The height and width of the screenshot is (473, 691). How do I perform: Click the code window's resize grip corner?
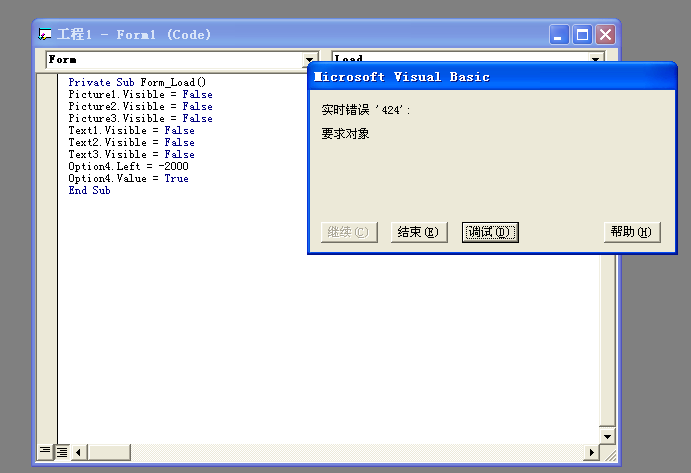point(608,453)
